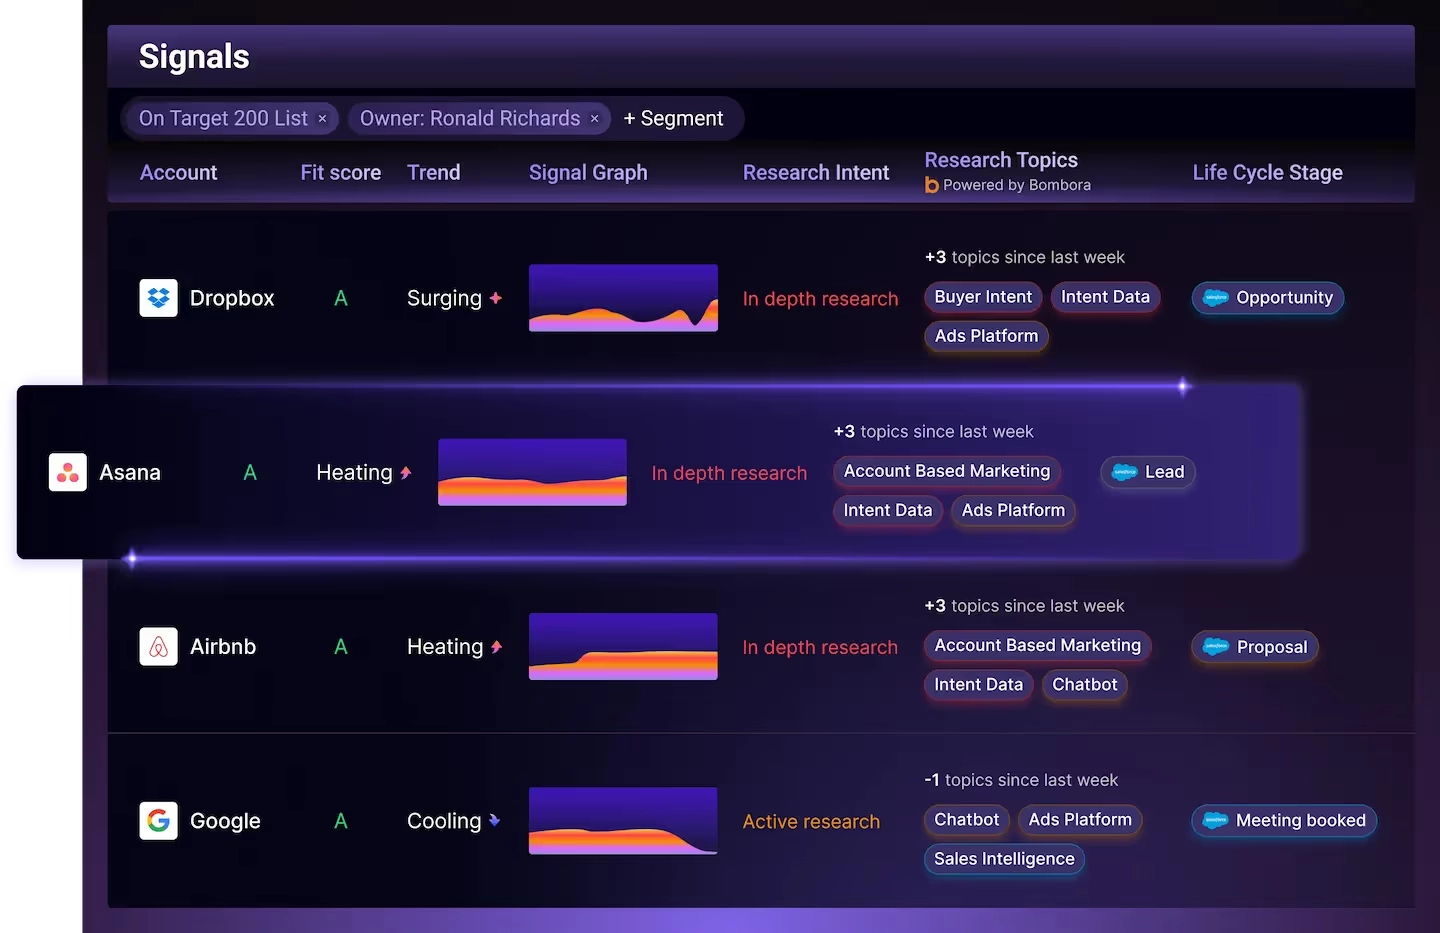The image size is (1440, 933).
Task: Click the Salesforce icon in Proposal badge
Action: [x=1216, y=647]
